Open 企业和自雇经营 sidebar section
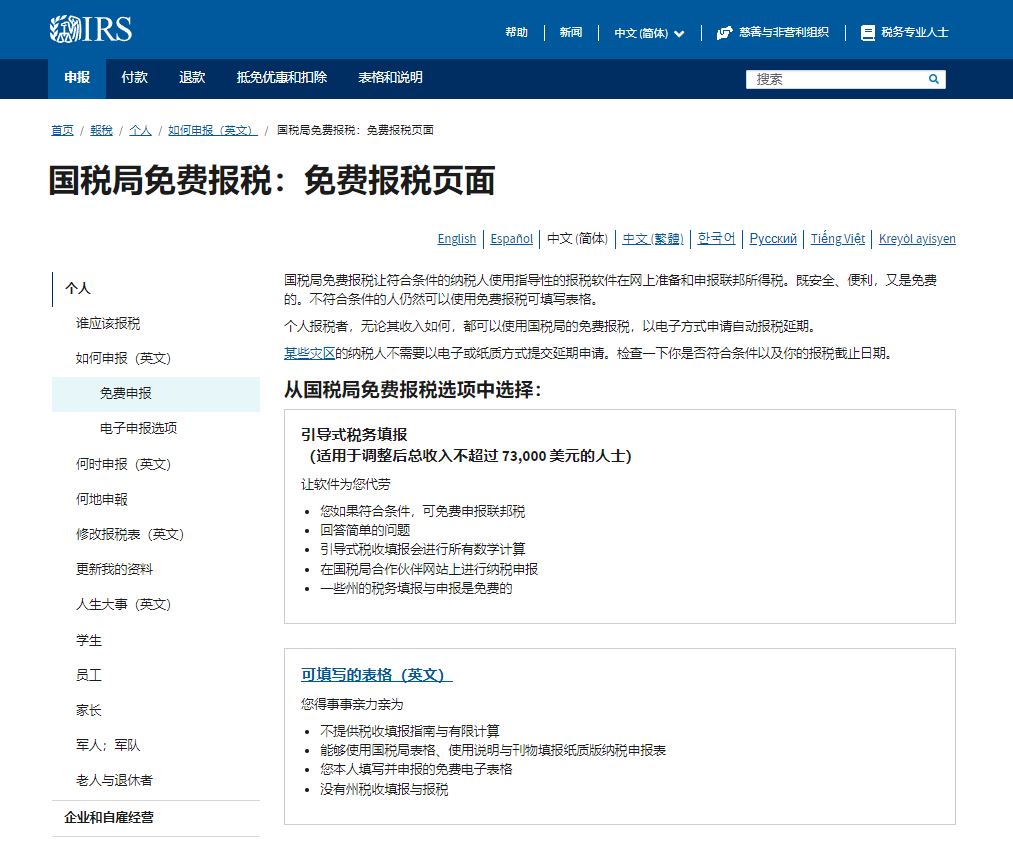1013x841 pixels. click(x=109, y=818)
